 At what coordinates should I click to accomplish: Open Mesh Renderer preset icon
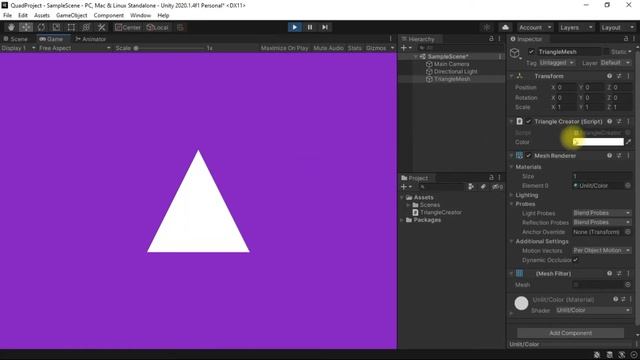click(x=619, y=156)
